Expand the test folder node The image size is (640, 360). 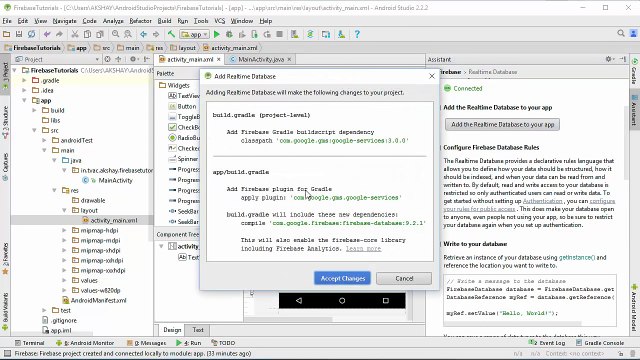click(x=44, y=310)
